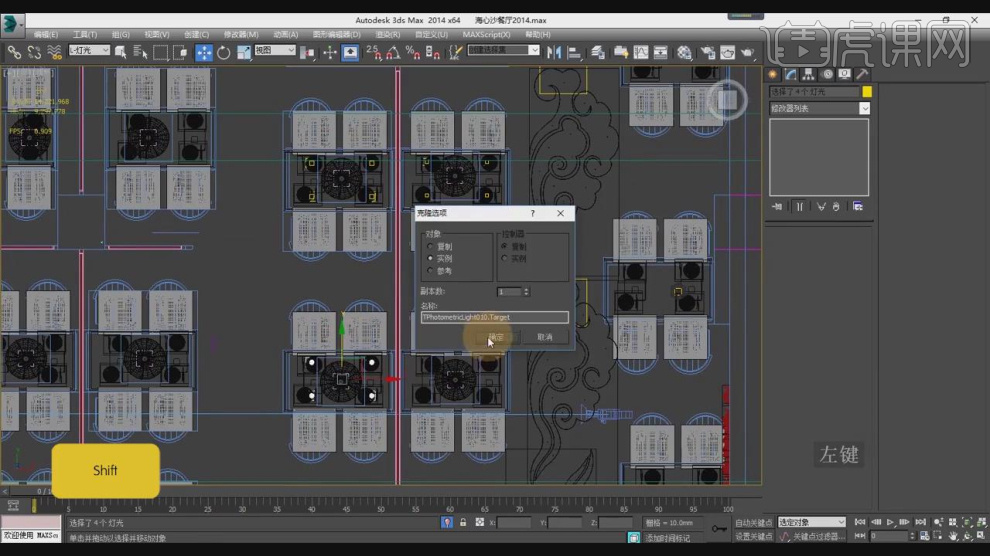990x556 pixels.
Task: Open the 选定对象 key filter dropdown
Action: [811, 523]
